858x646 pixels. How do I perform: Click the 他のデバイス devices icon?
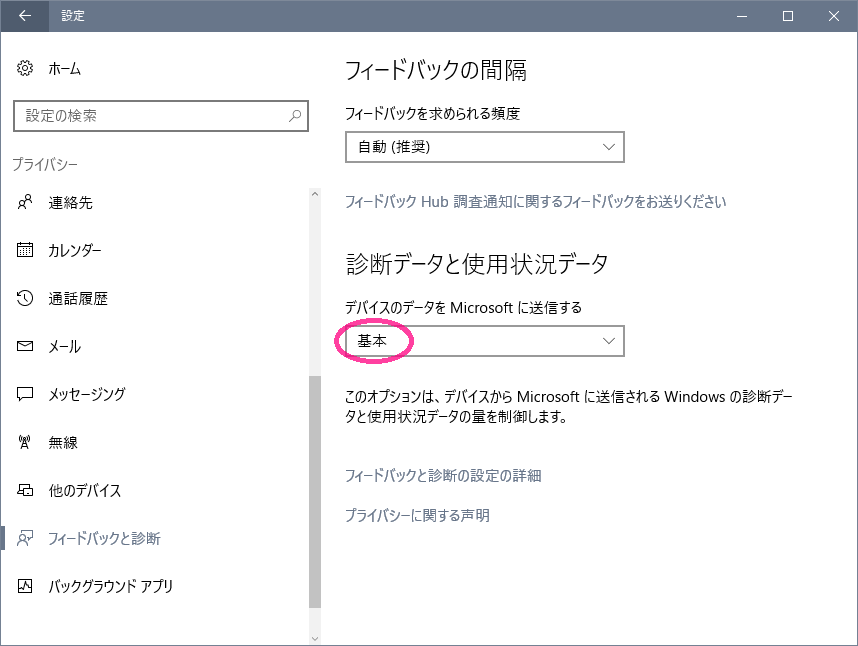pos(25,490)
